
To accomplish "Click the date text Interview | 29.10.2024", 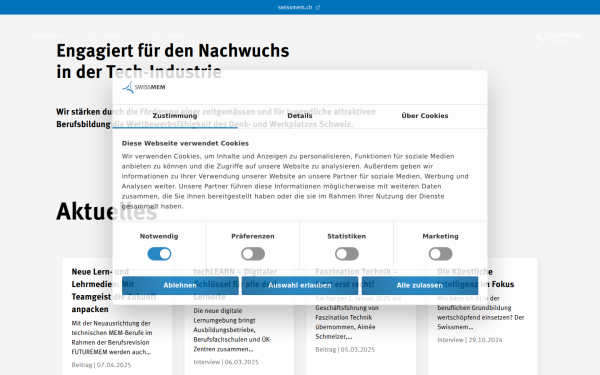I will (470, 340).
